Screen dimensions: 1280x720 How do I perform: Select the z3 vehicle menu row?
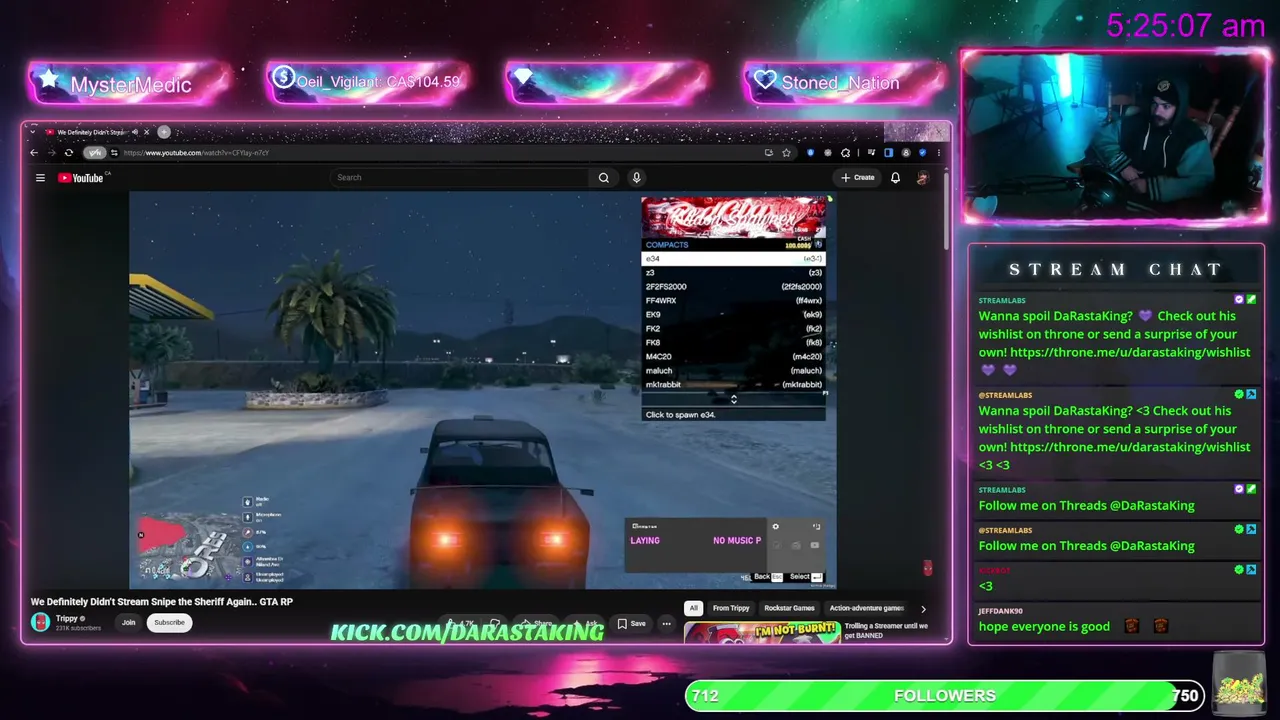coord(733,273)
